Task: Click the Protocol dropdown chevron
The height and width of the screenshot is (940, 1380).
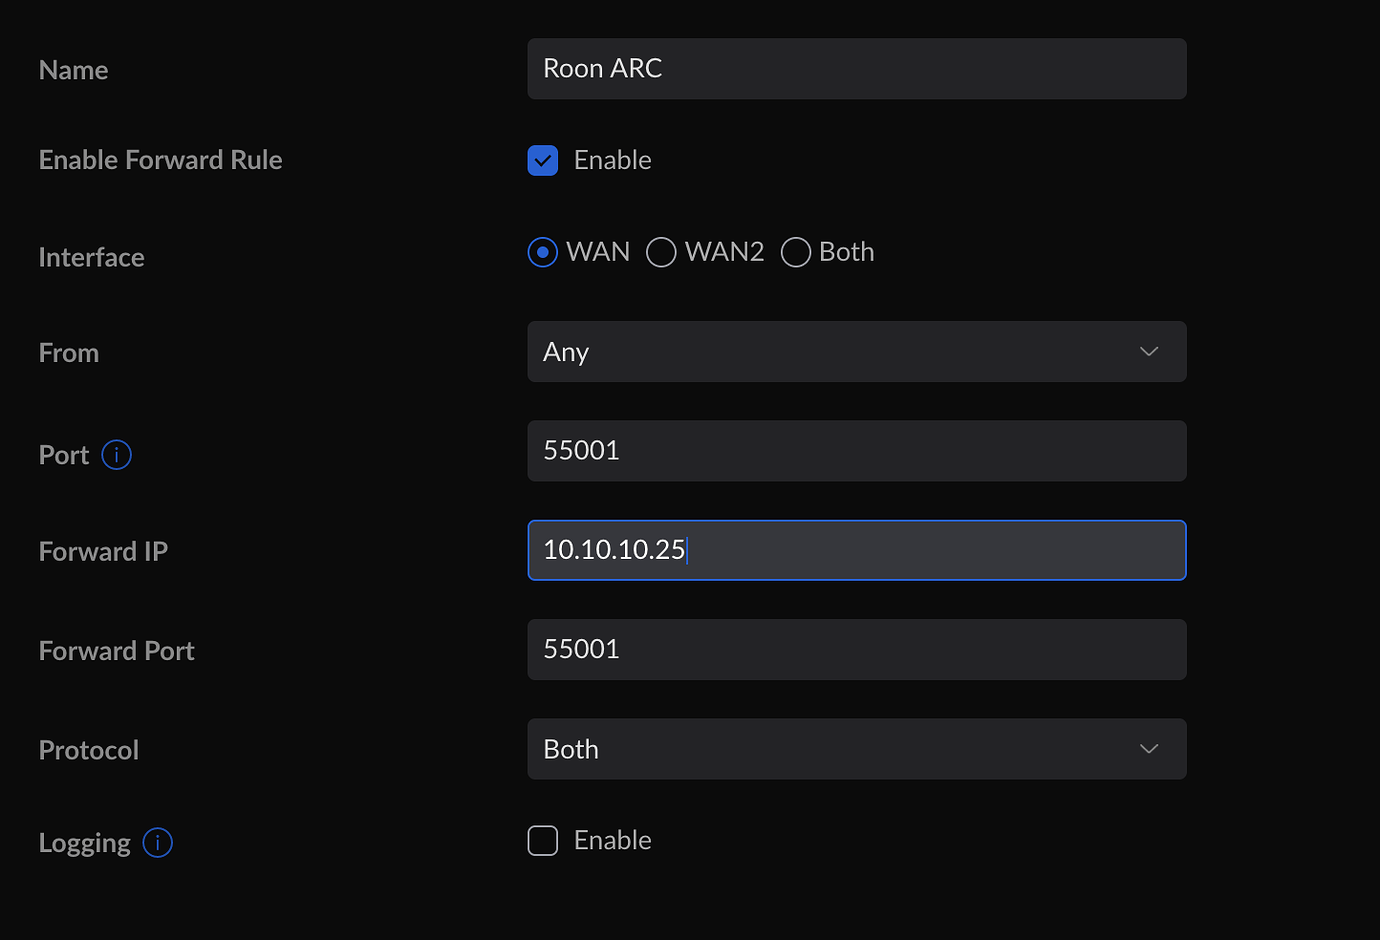Action: coord(1148,748)
